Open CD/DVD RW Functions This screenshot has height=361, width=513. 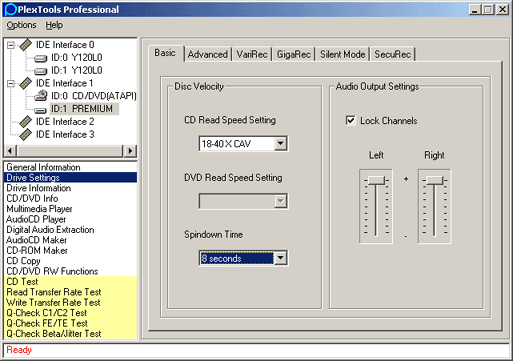(70, 271)
